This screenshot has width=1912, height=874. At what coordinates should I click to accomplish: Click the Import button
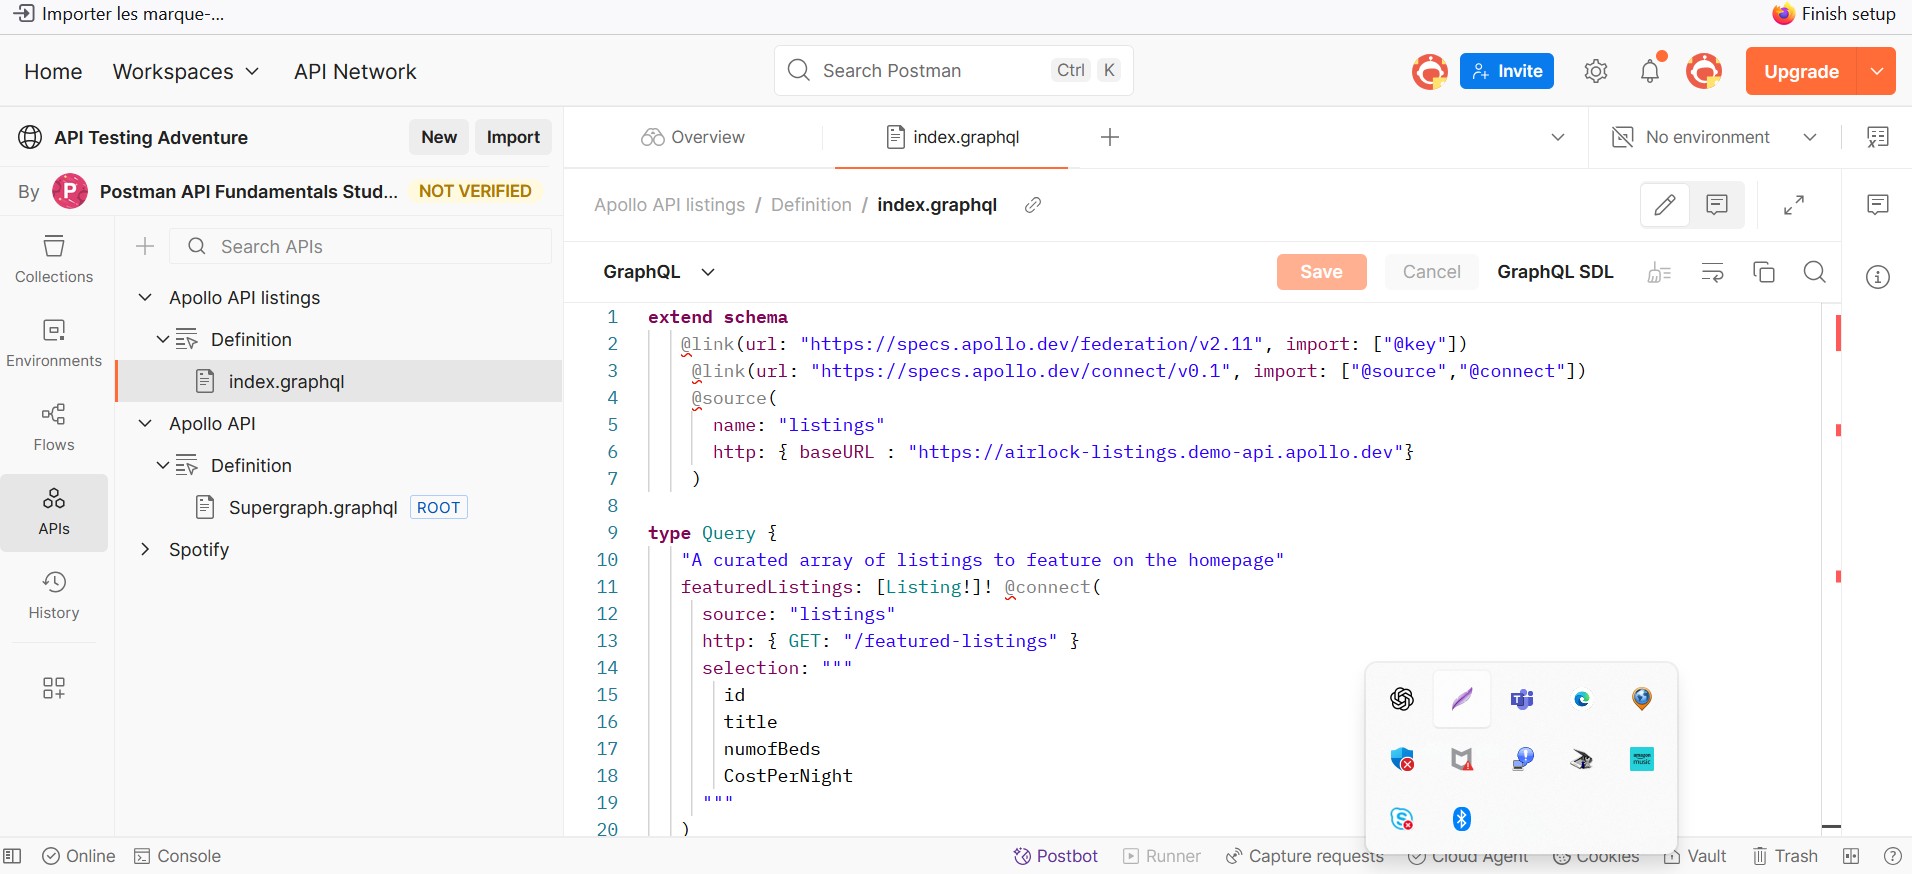[513, 137]
